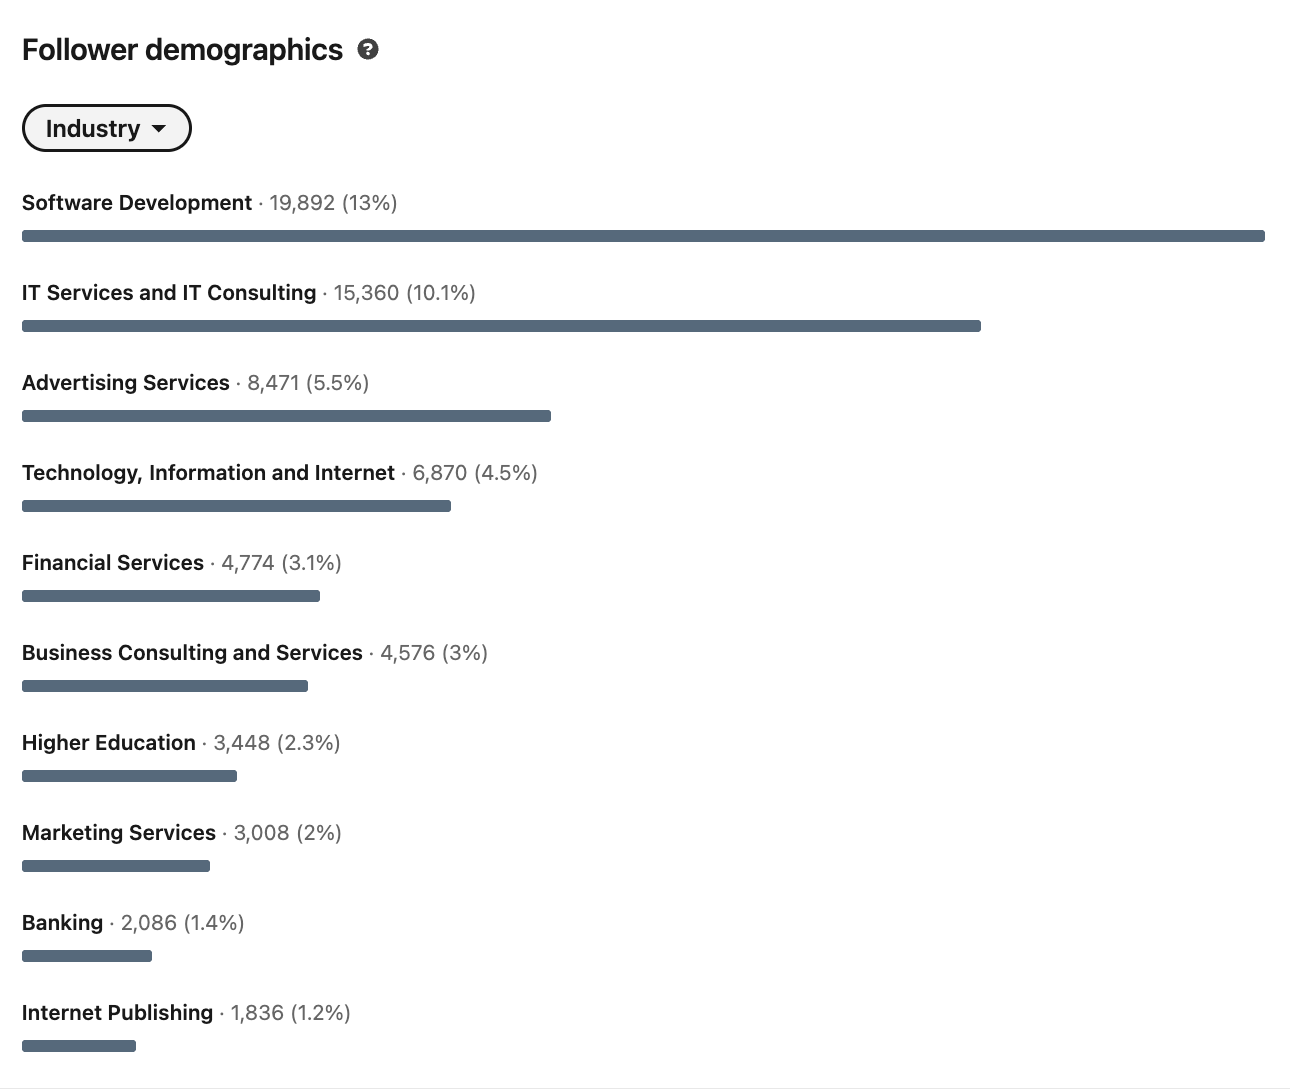Image resolution: width=1290 pixels, height=1092 pixels.
Task: Click the Business Consulting and Services label
Action: (x=192, y=652)
